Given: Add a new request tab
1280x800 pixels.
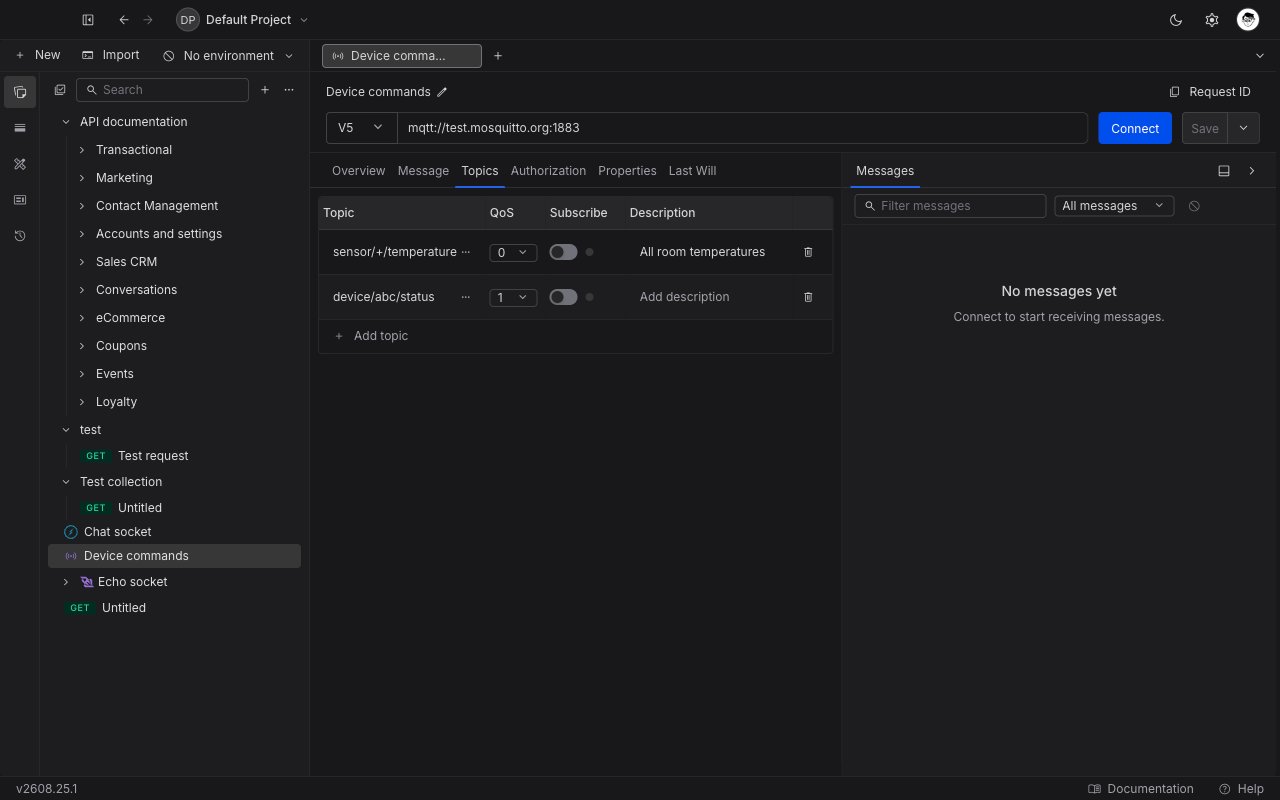Looking at the screenshot, I should coord(498,56).
